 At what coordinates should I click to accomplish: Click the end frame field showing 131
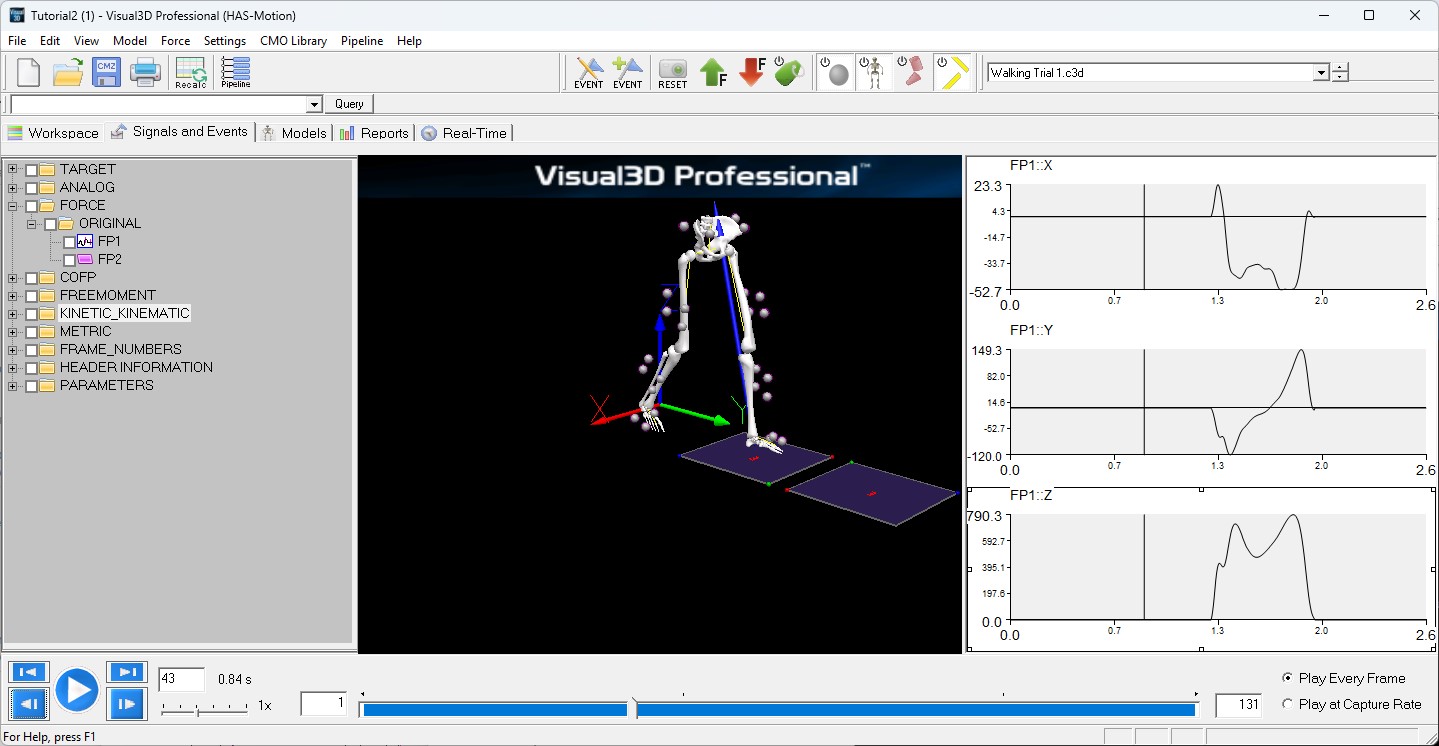tap(1238, 705)
